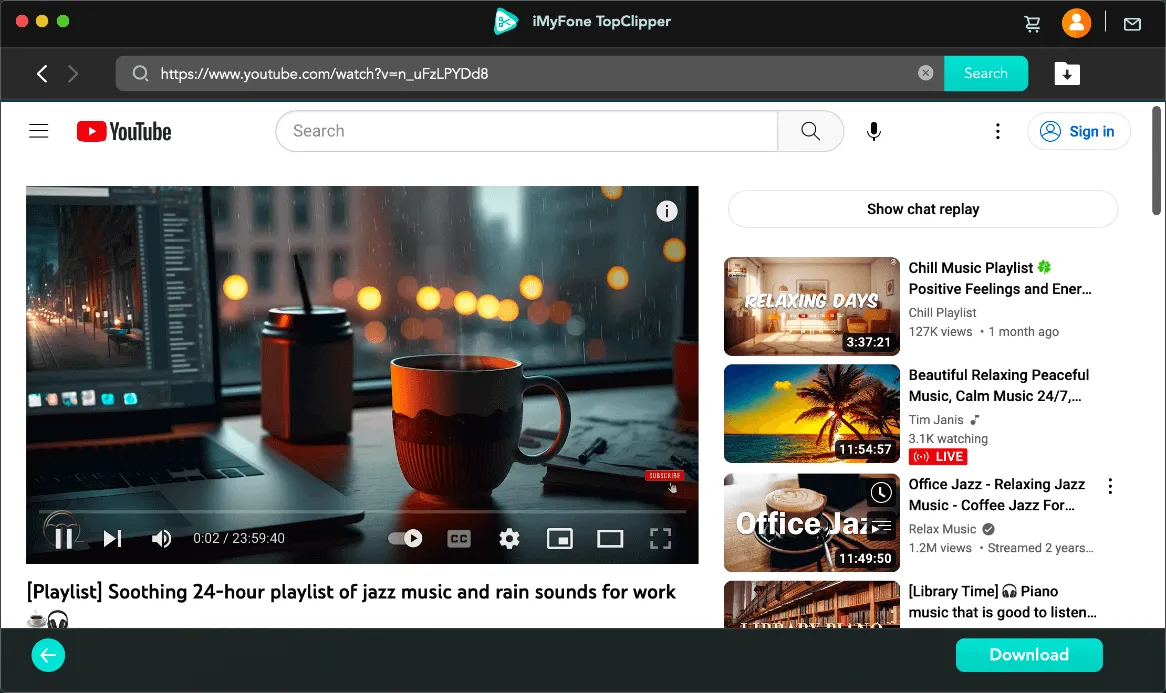The image size is (1166, 693).
Task: Toggle closed captions on the video
Action: tap(458, 539)
